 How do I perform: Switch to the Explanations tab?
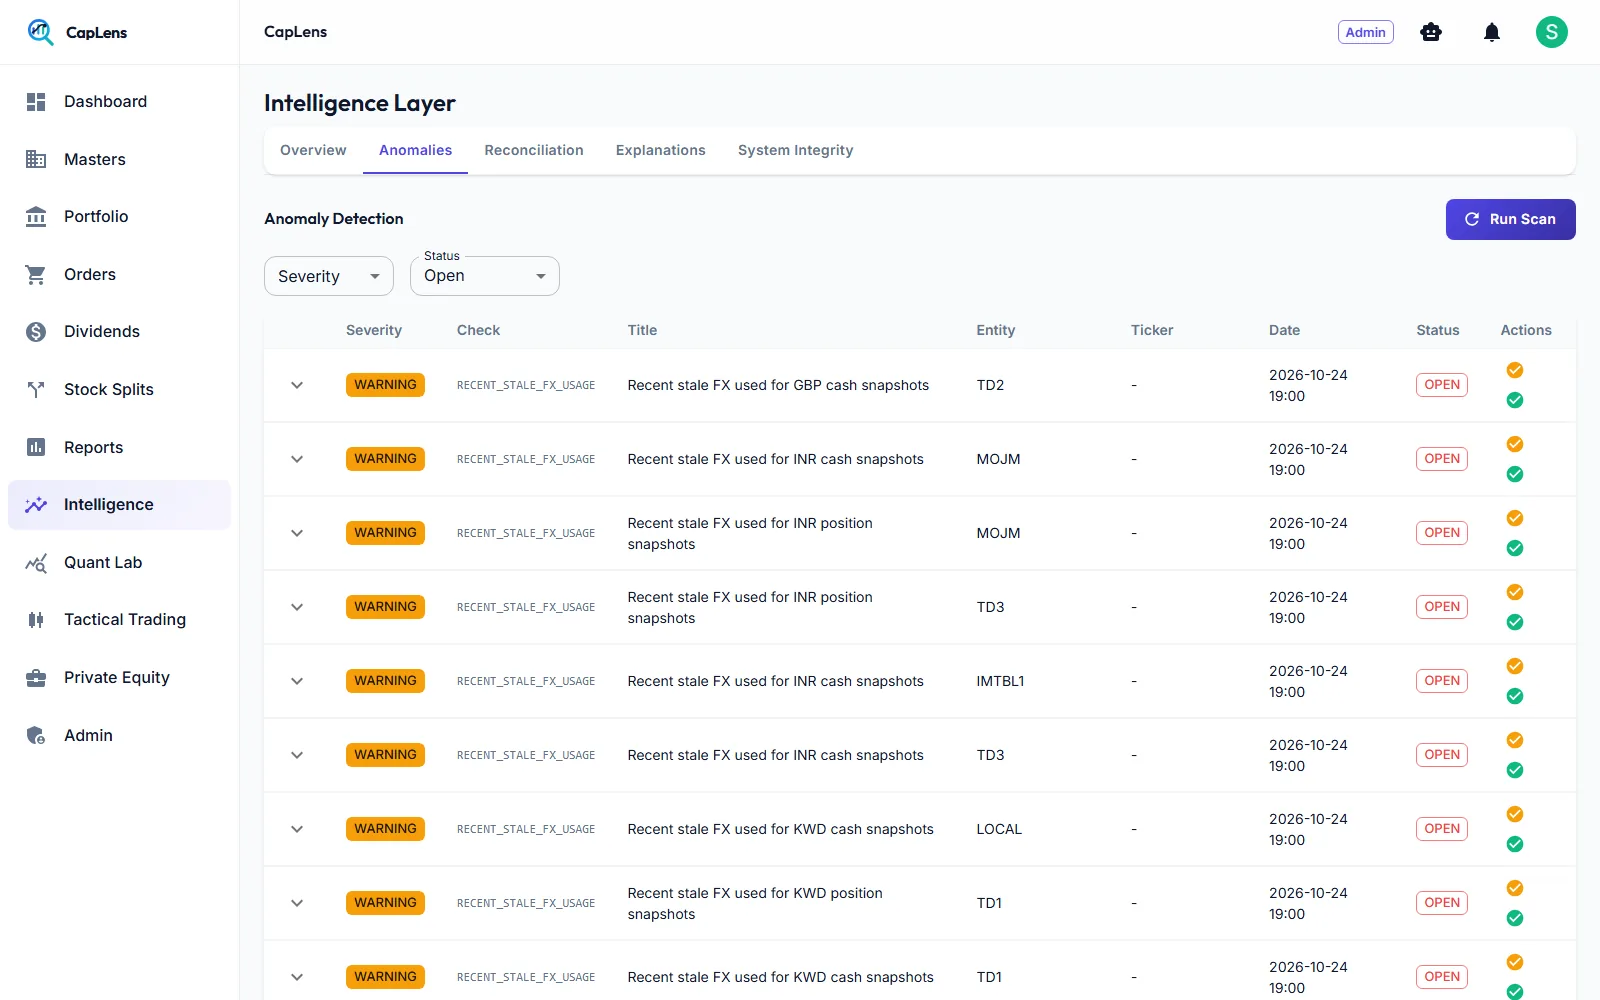(661, 150)
